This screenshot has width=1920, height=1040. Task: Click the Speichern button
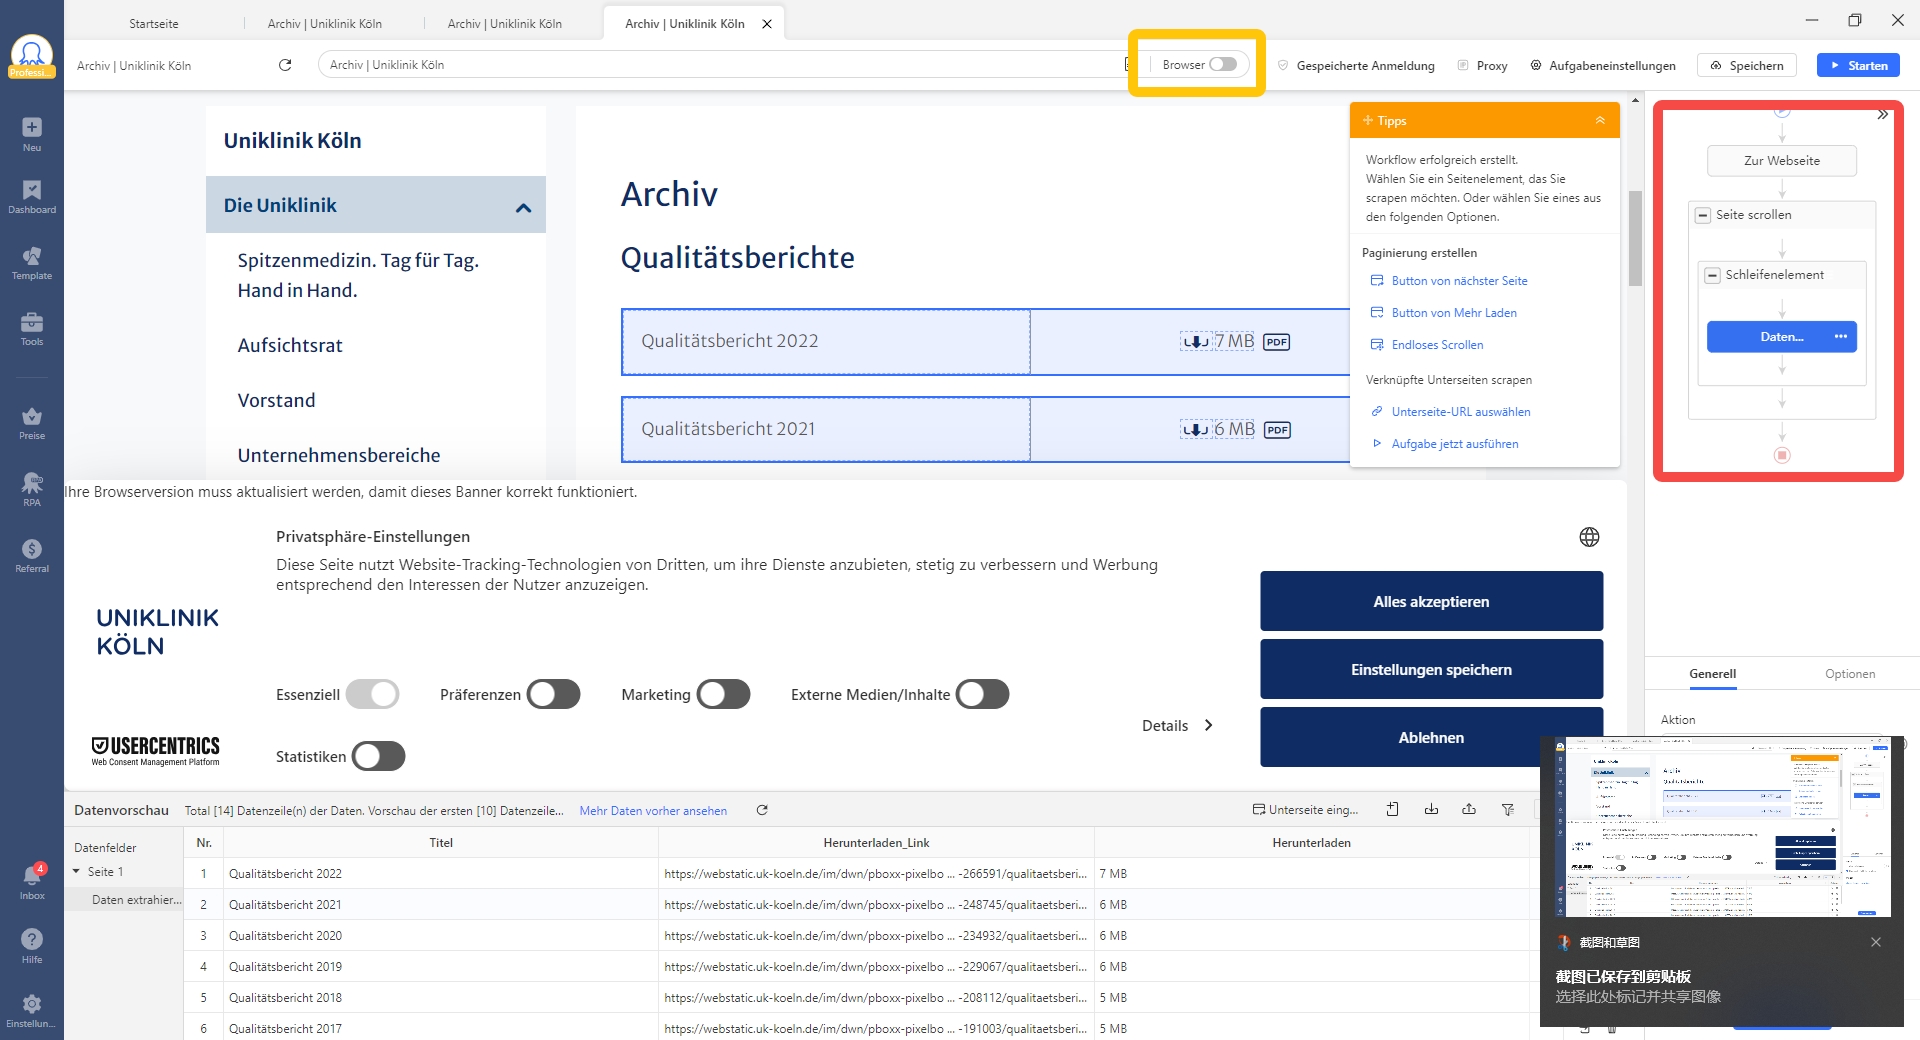click(x=1747, y=65)
